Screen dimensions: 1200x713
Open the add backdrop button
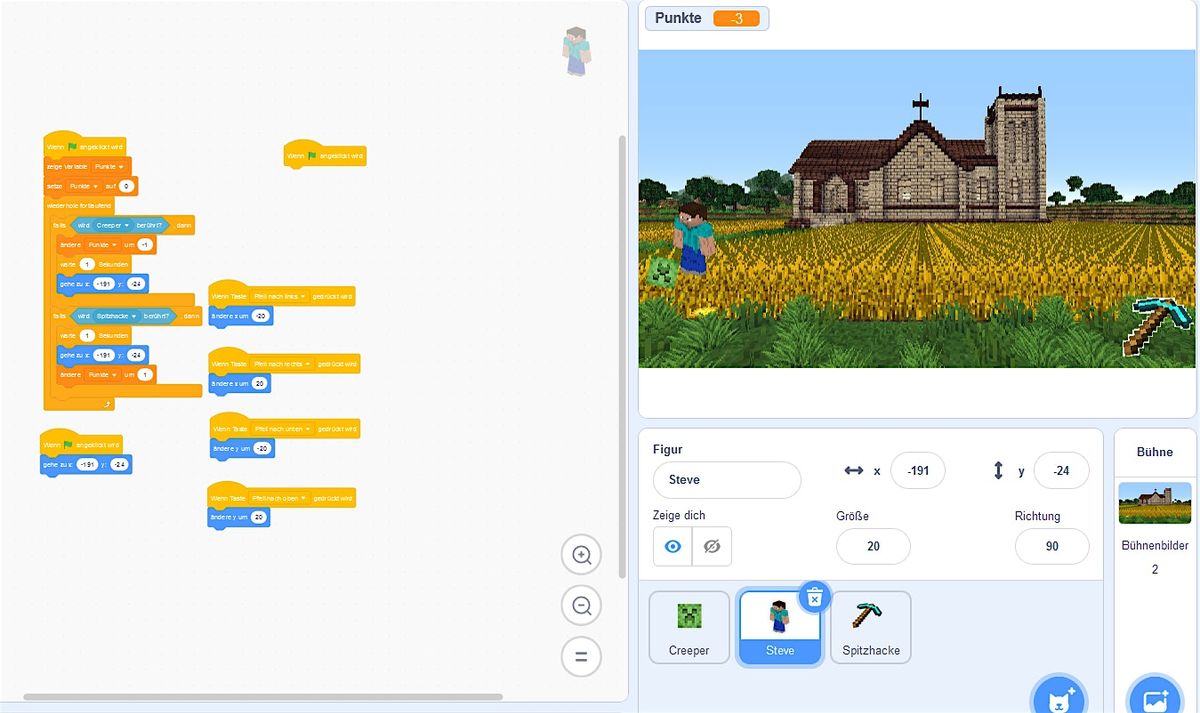1154,696
